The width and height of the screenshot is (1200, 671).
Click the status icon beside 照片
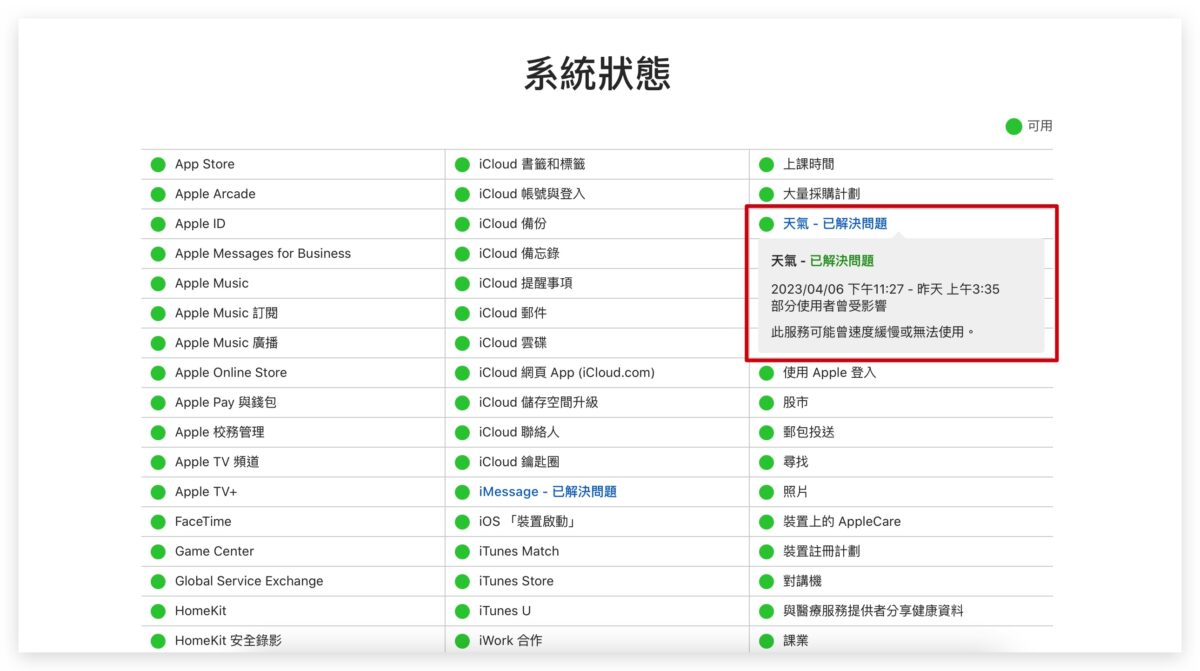(766, 492)
